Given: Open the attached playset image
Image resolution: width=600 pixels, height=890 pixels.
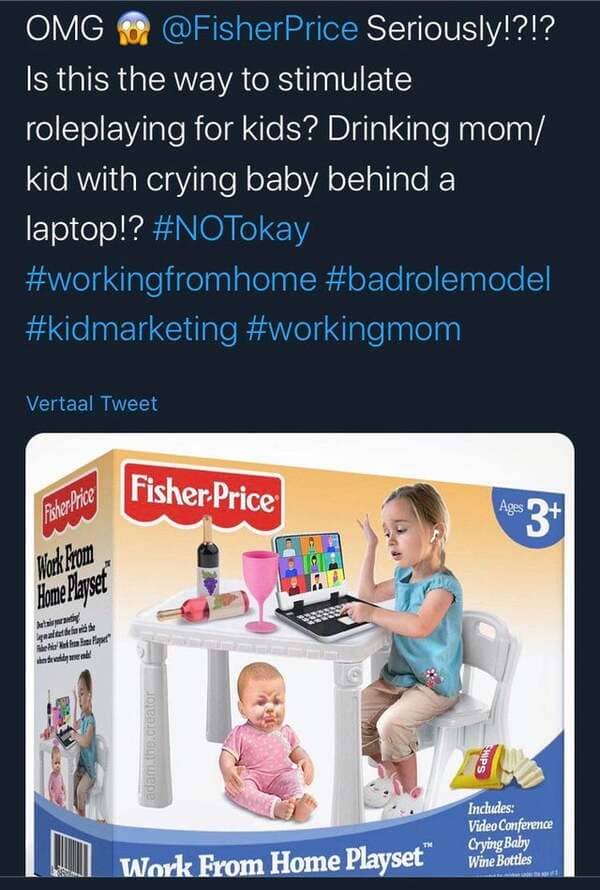Looking at the screenshot, I should (300, 654).
